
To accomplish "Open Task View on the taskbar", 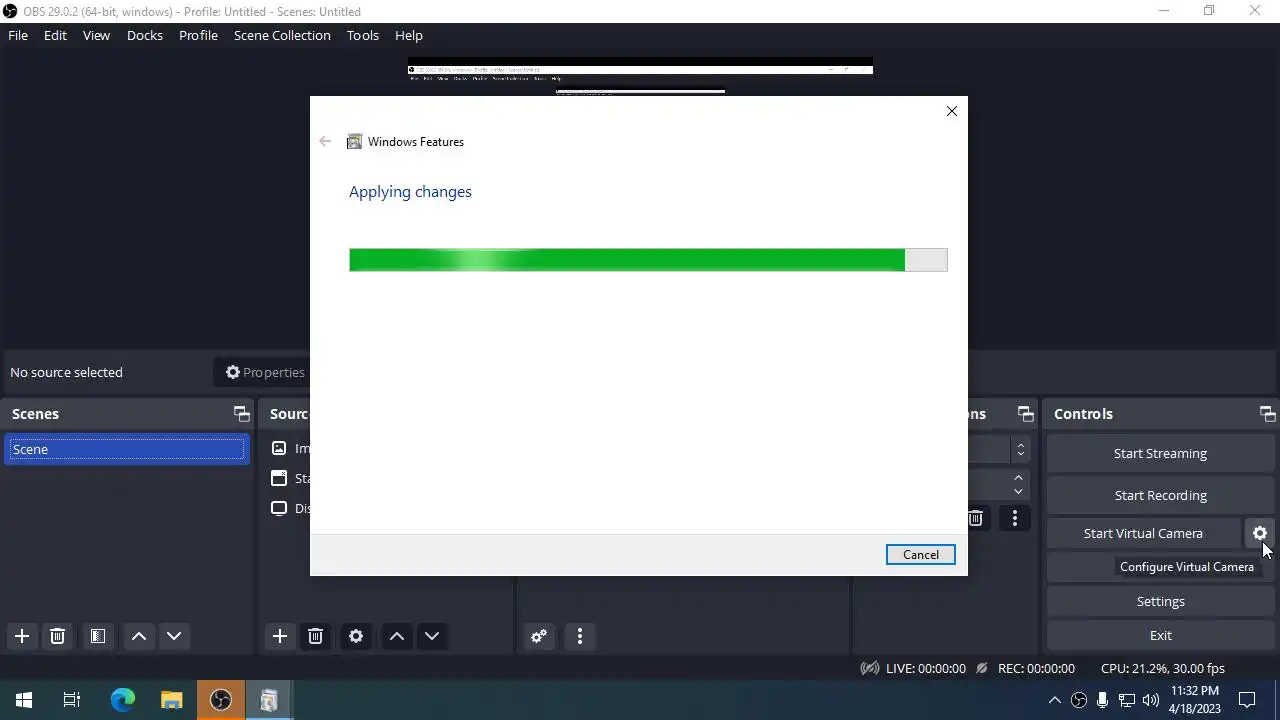I will 72,700.
